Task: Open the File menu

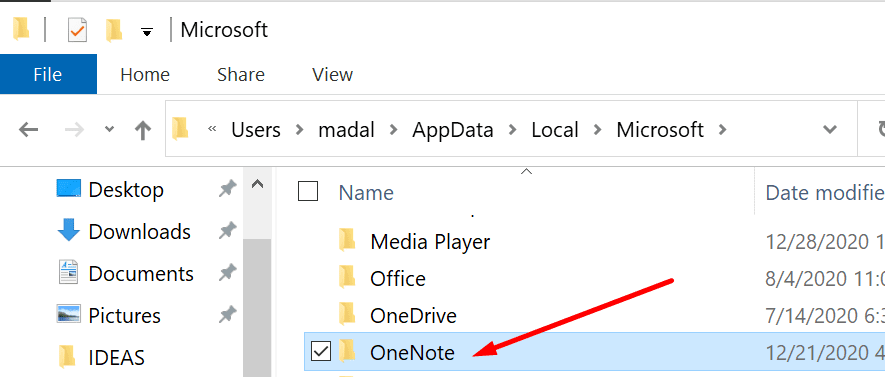Action: coord(48,74)
